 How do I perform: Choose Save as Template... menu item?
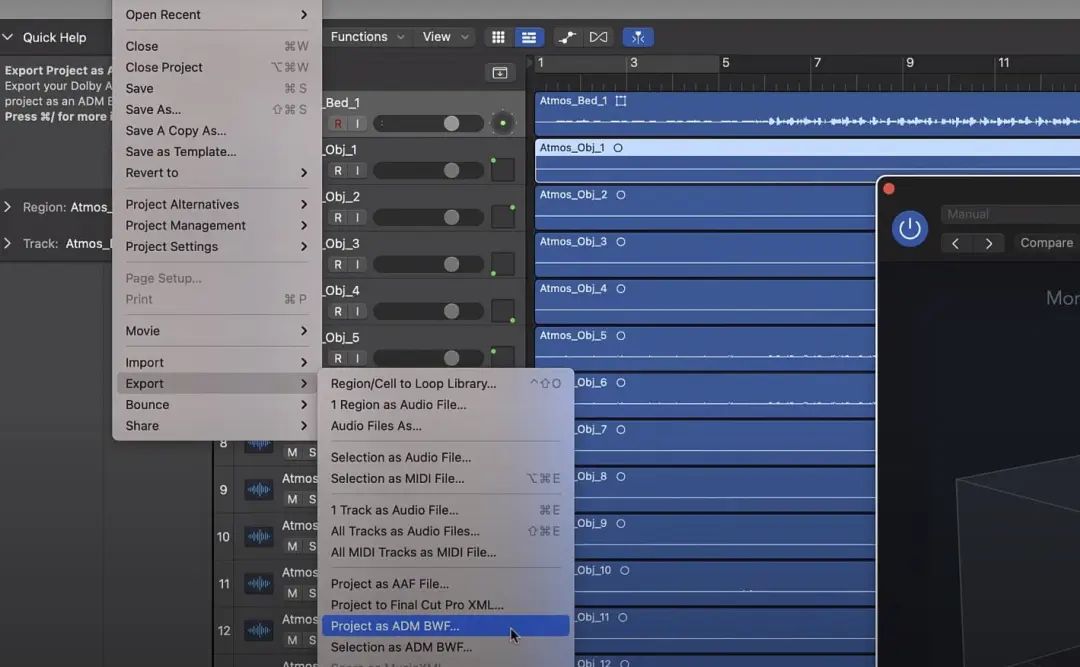[216, 152]
